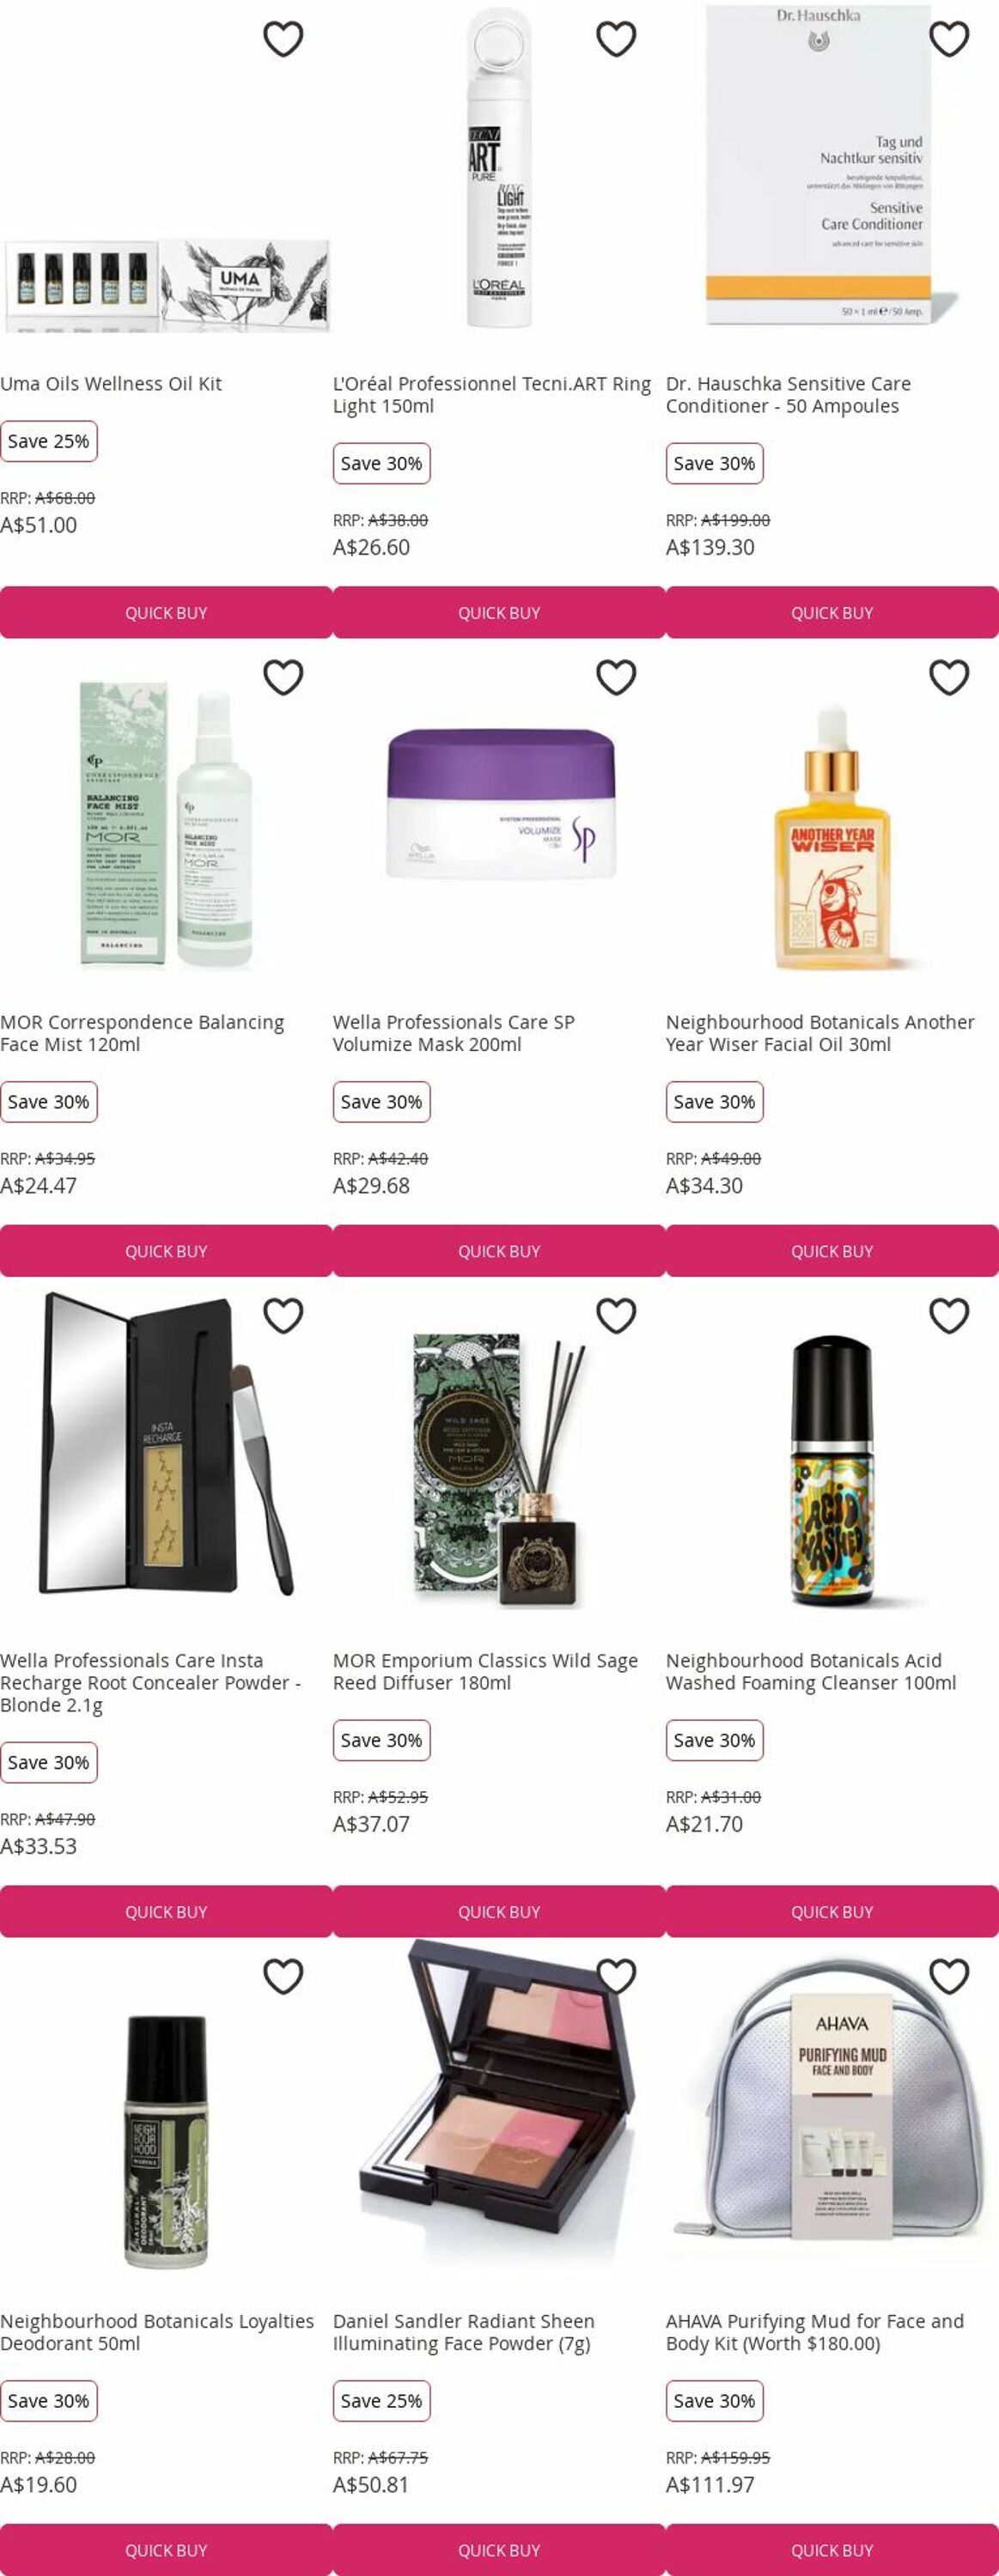
Task: Heart the Another Year Wiser Facial Oil
Action: 949,677
